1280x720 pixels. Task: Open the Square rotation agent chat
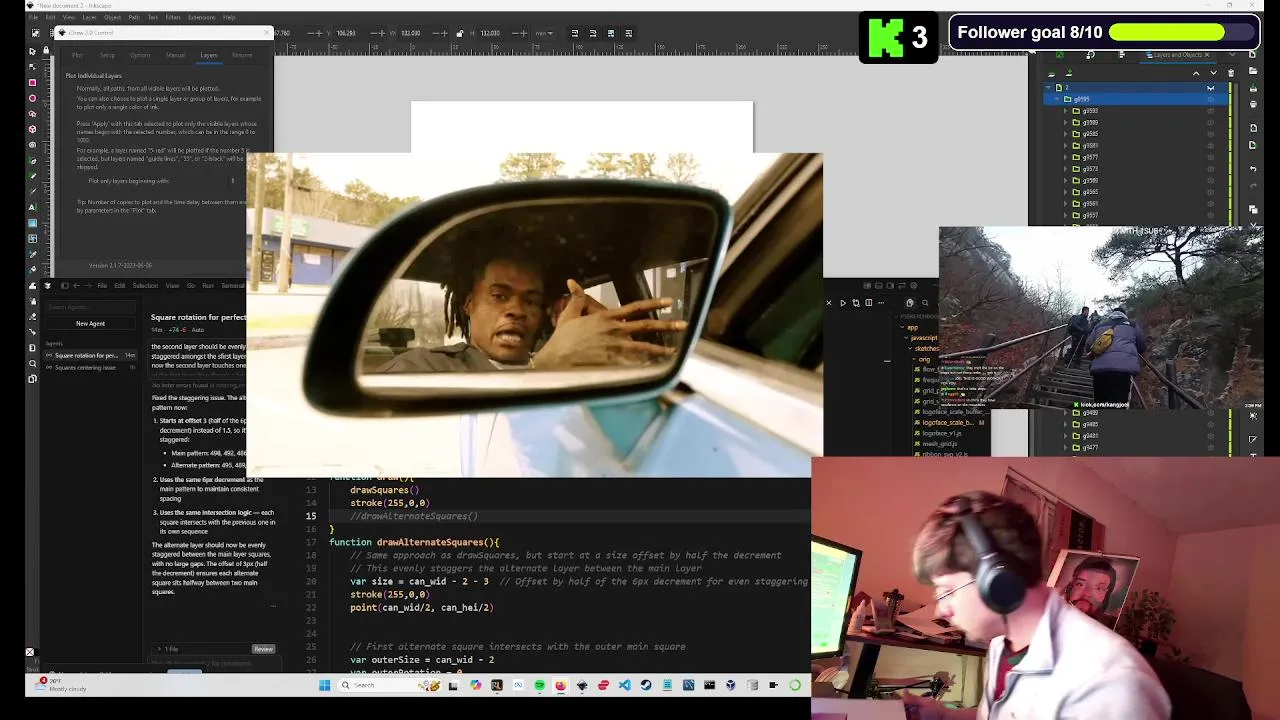(90, 355)
